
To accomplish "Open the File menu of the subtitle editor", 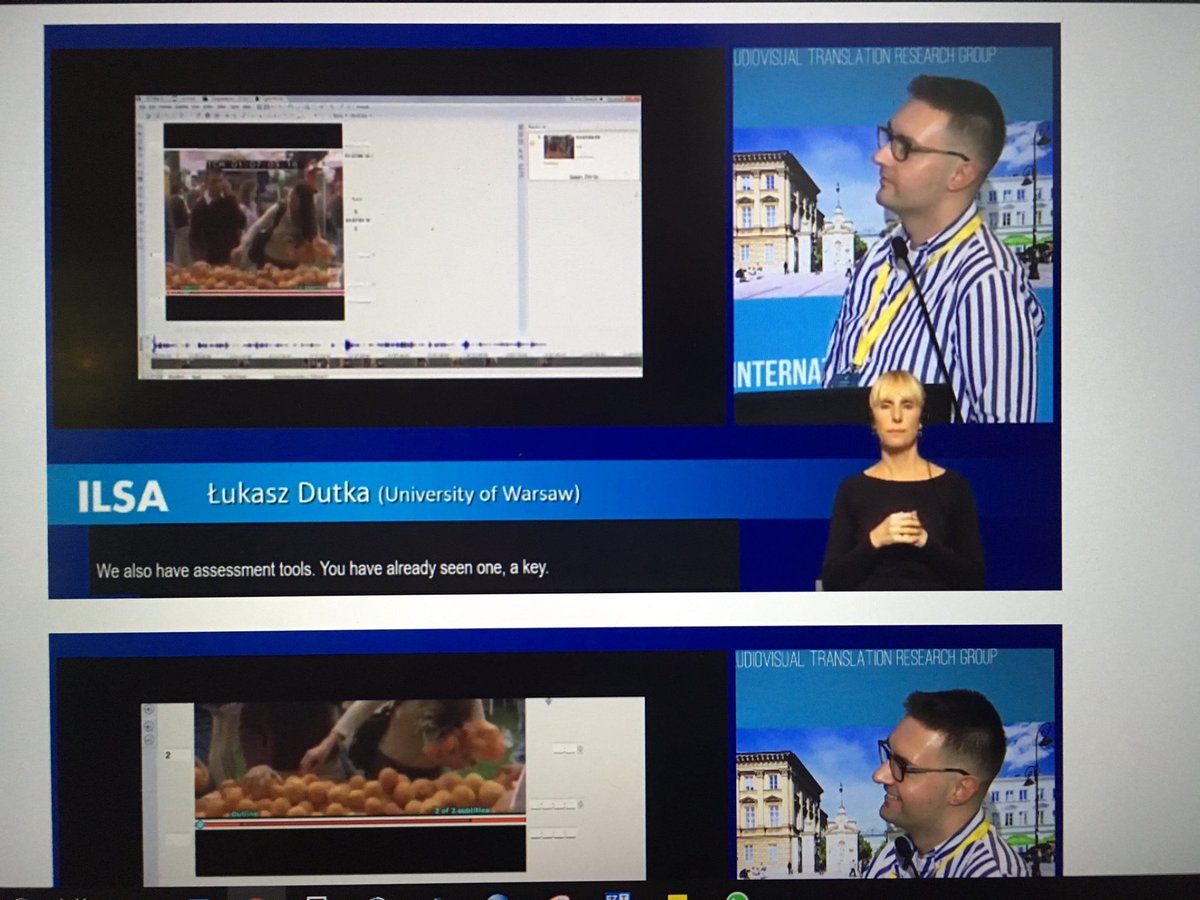I will [143, 106].
